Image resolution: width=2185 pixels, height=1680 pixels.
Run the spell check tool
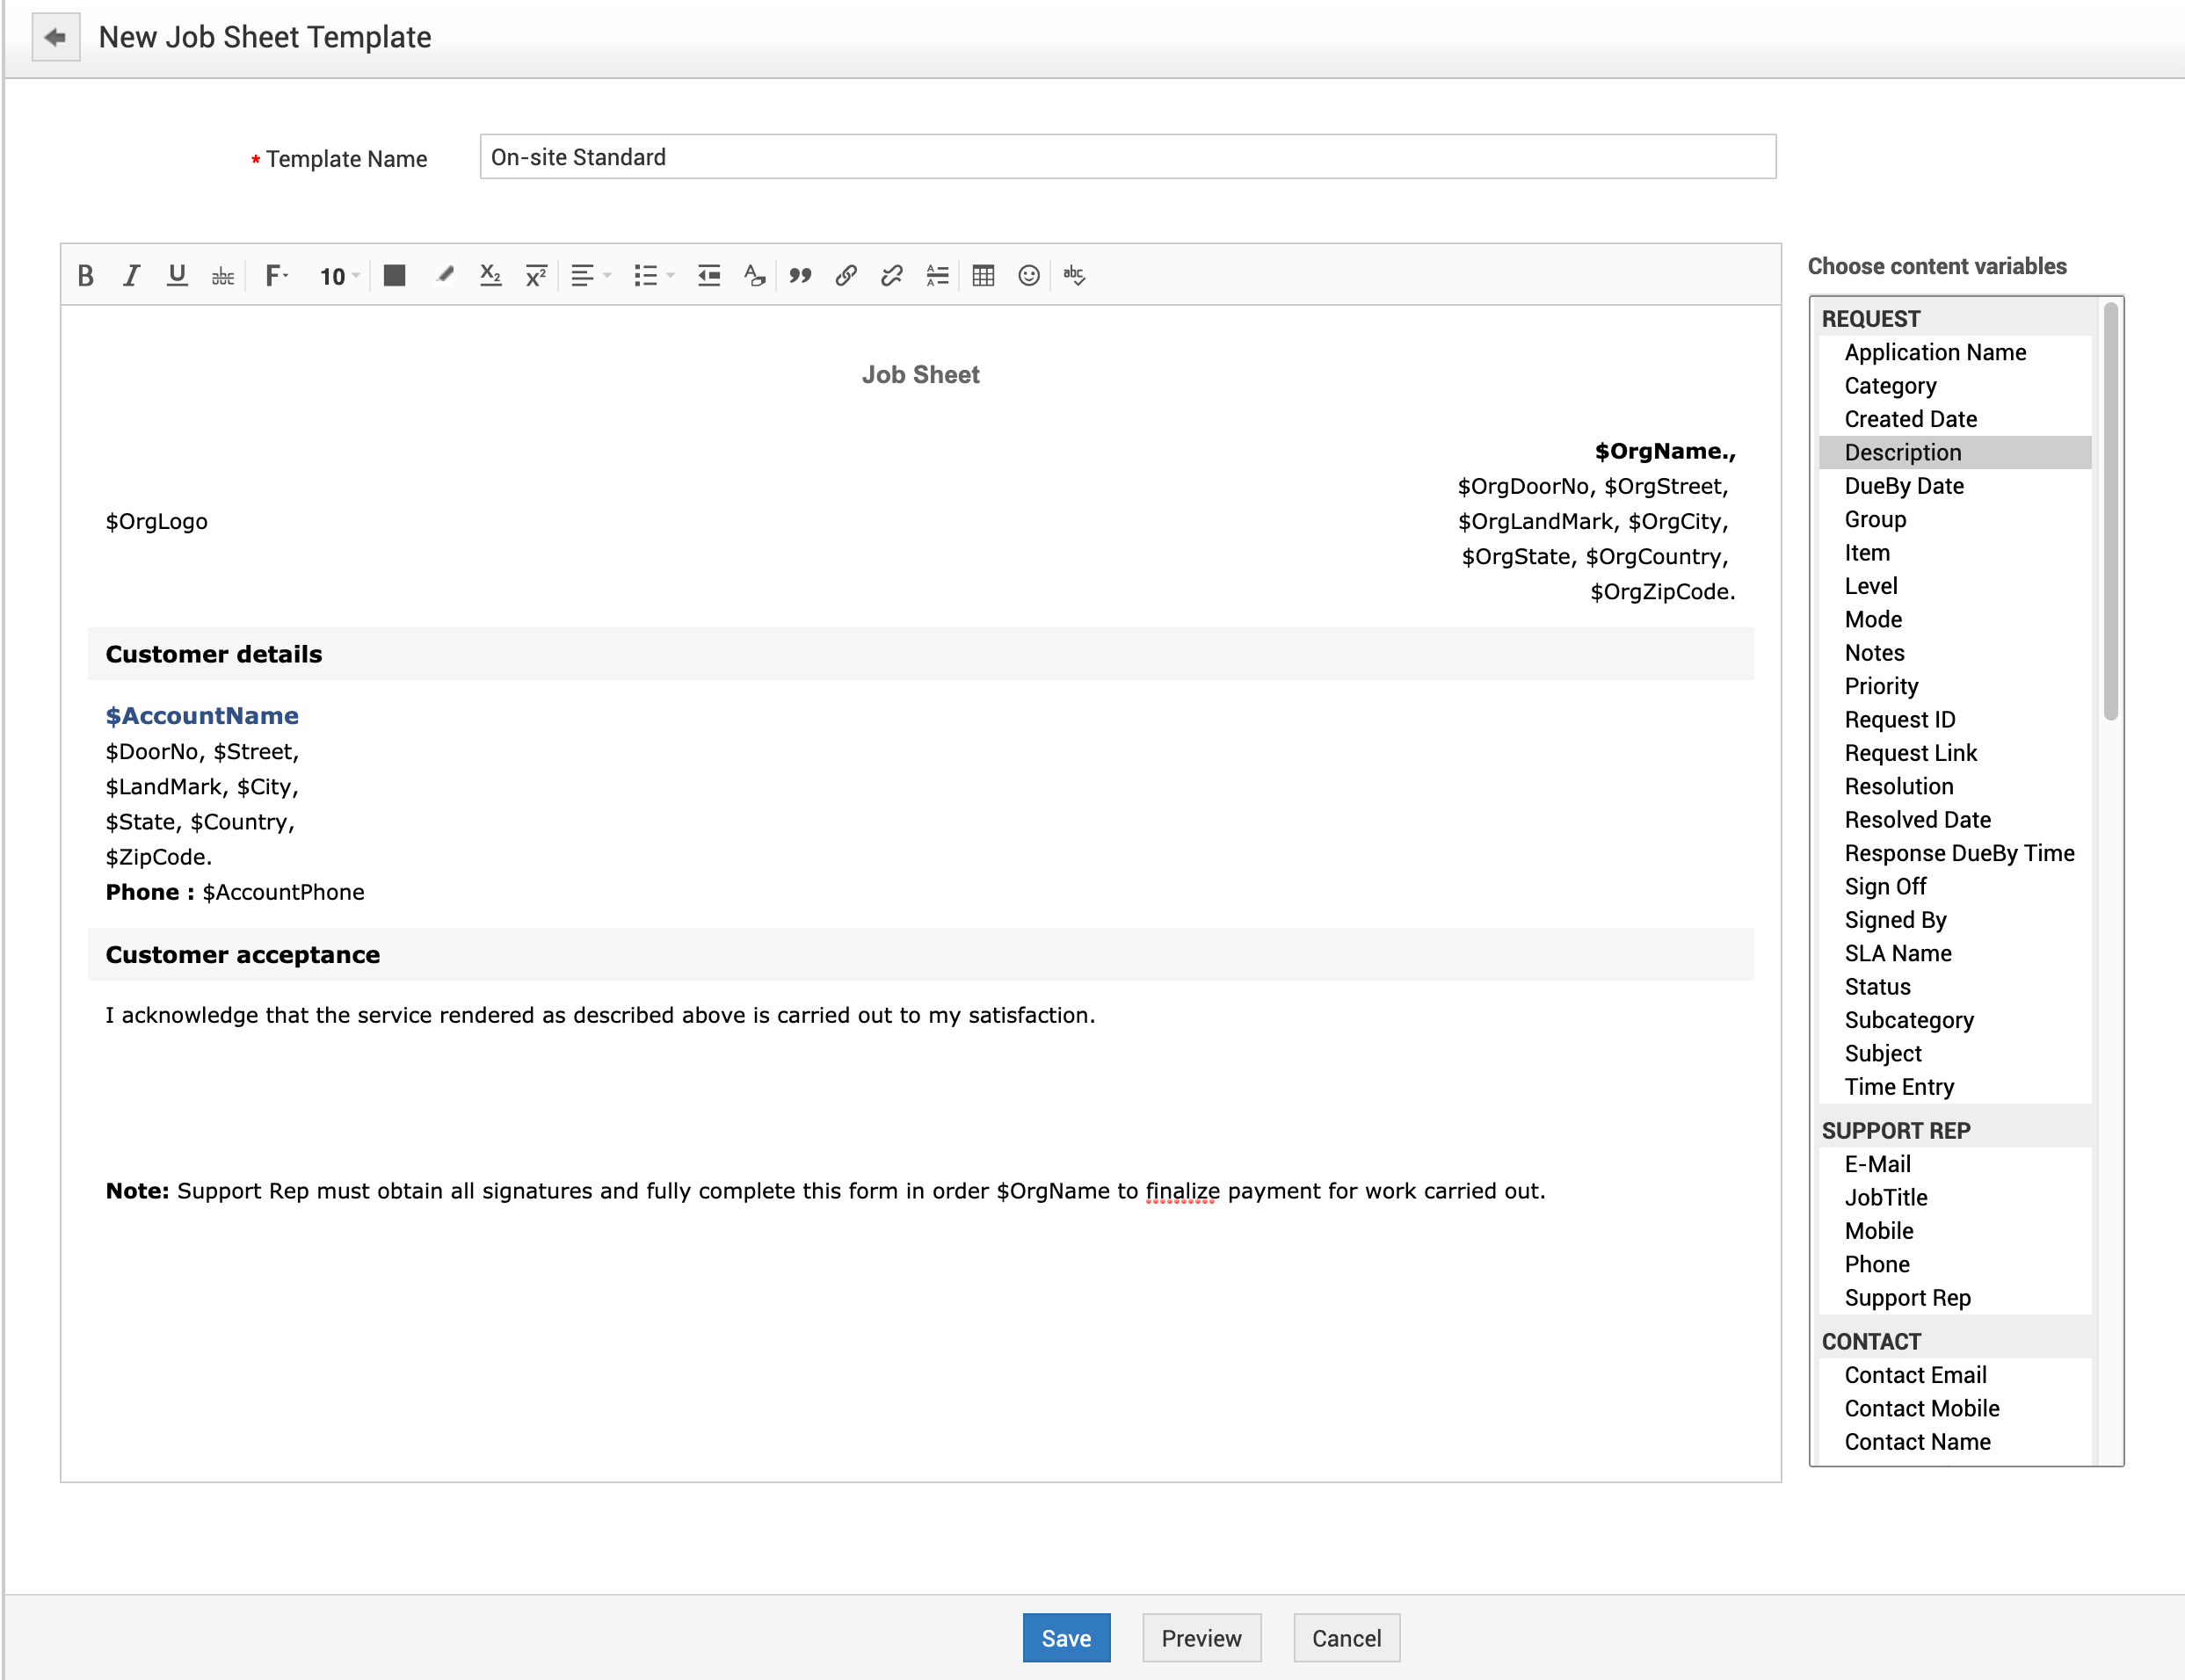1074,276
